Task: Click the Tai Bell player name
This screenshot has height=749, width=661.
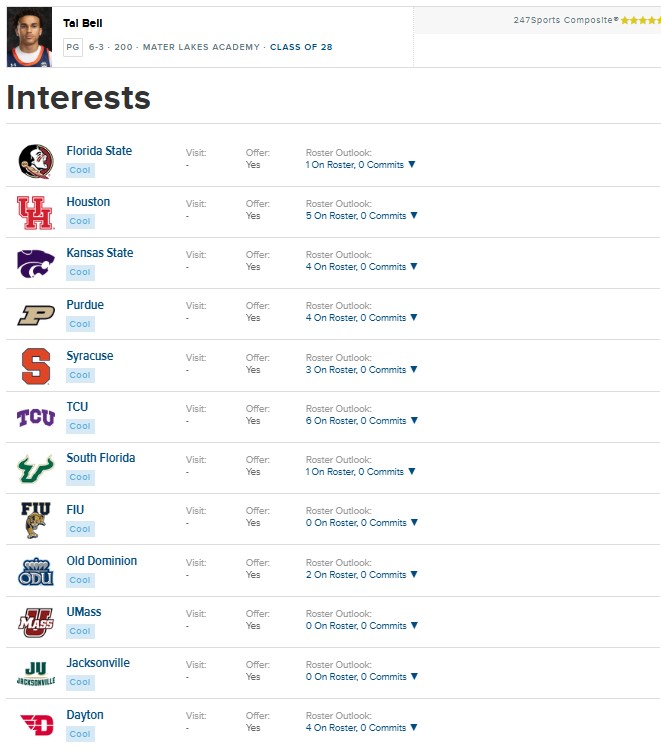Action: (x=82, y=23)
